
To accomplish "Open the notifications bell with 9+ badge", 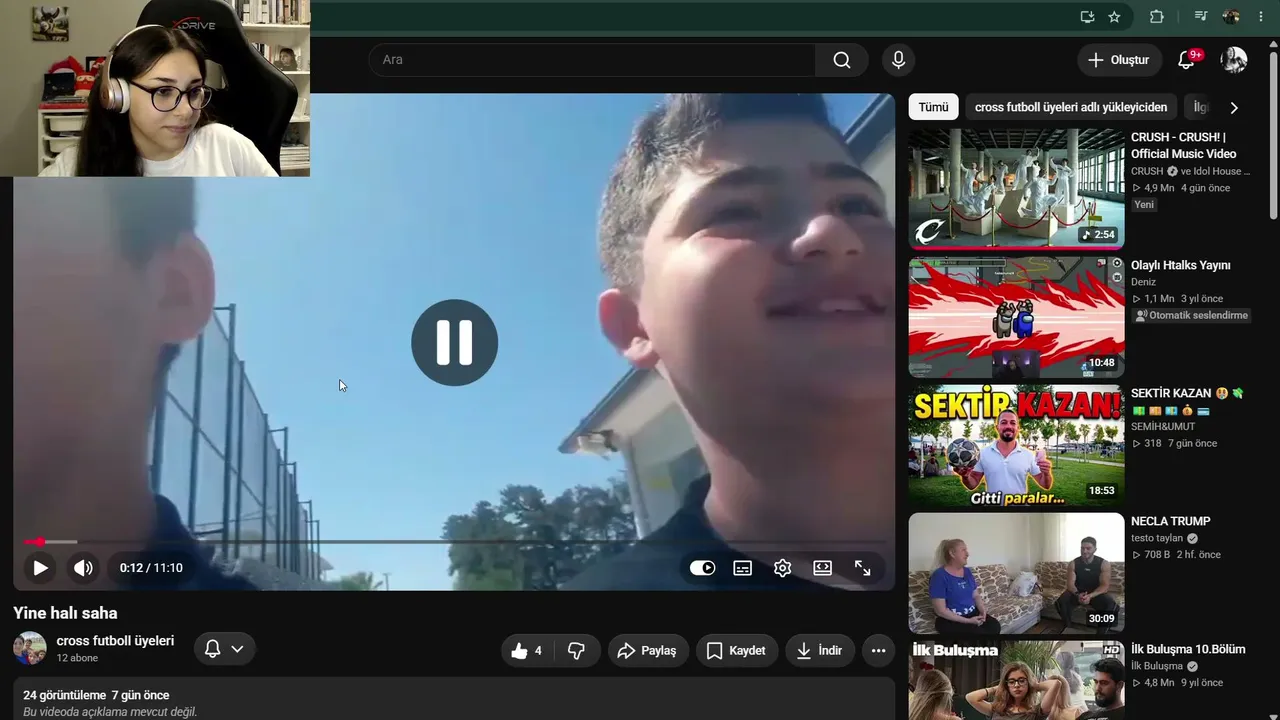I will tap(1187, 60).
